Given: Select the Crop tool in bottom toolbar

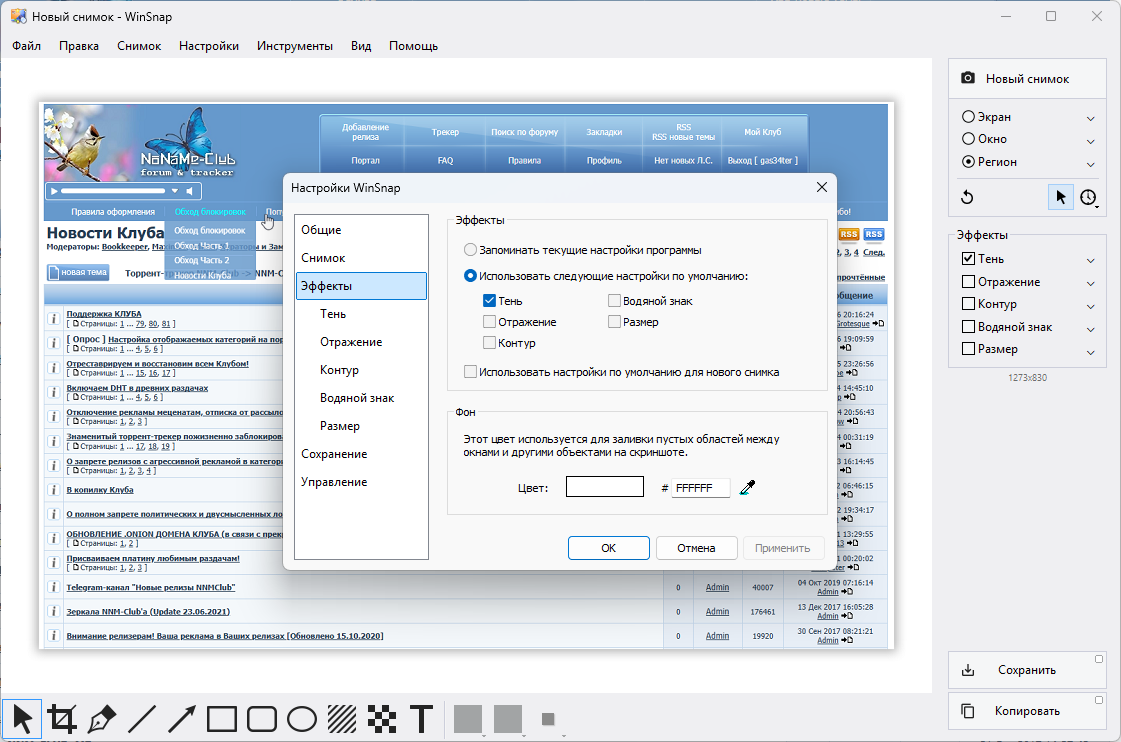Looking at the screenshot, I should 62,719.
